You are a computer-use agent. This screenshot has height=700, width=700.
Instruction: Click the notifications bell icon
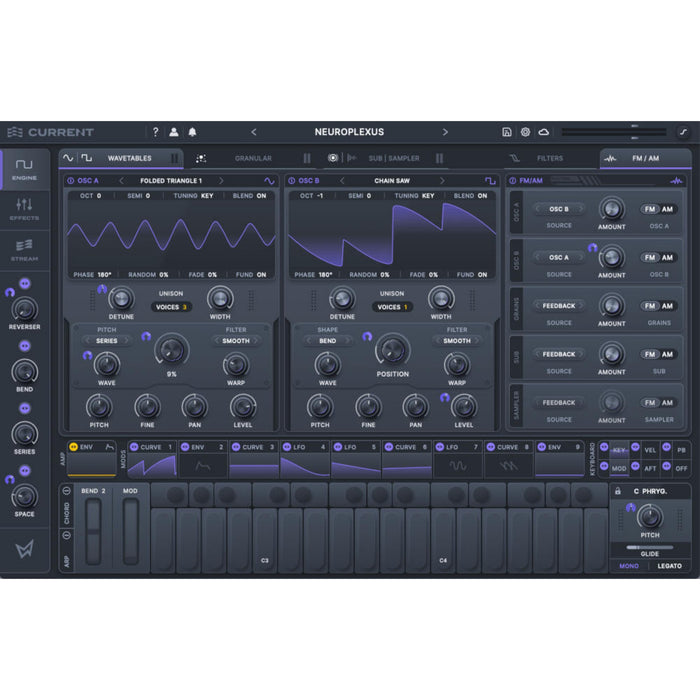(x=192, y=132)
